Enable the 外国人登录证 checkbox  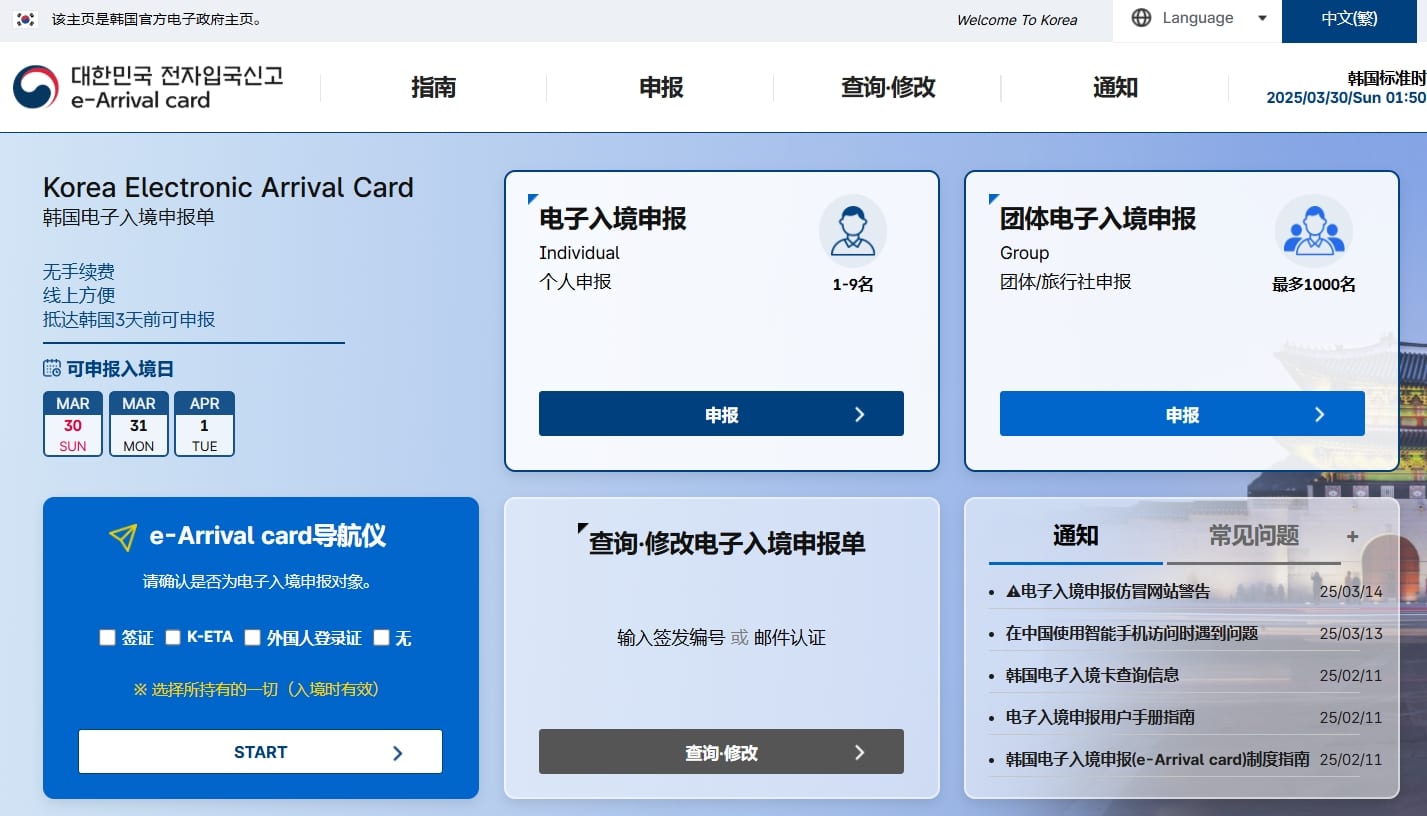pos(252,638)
